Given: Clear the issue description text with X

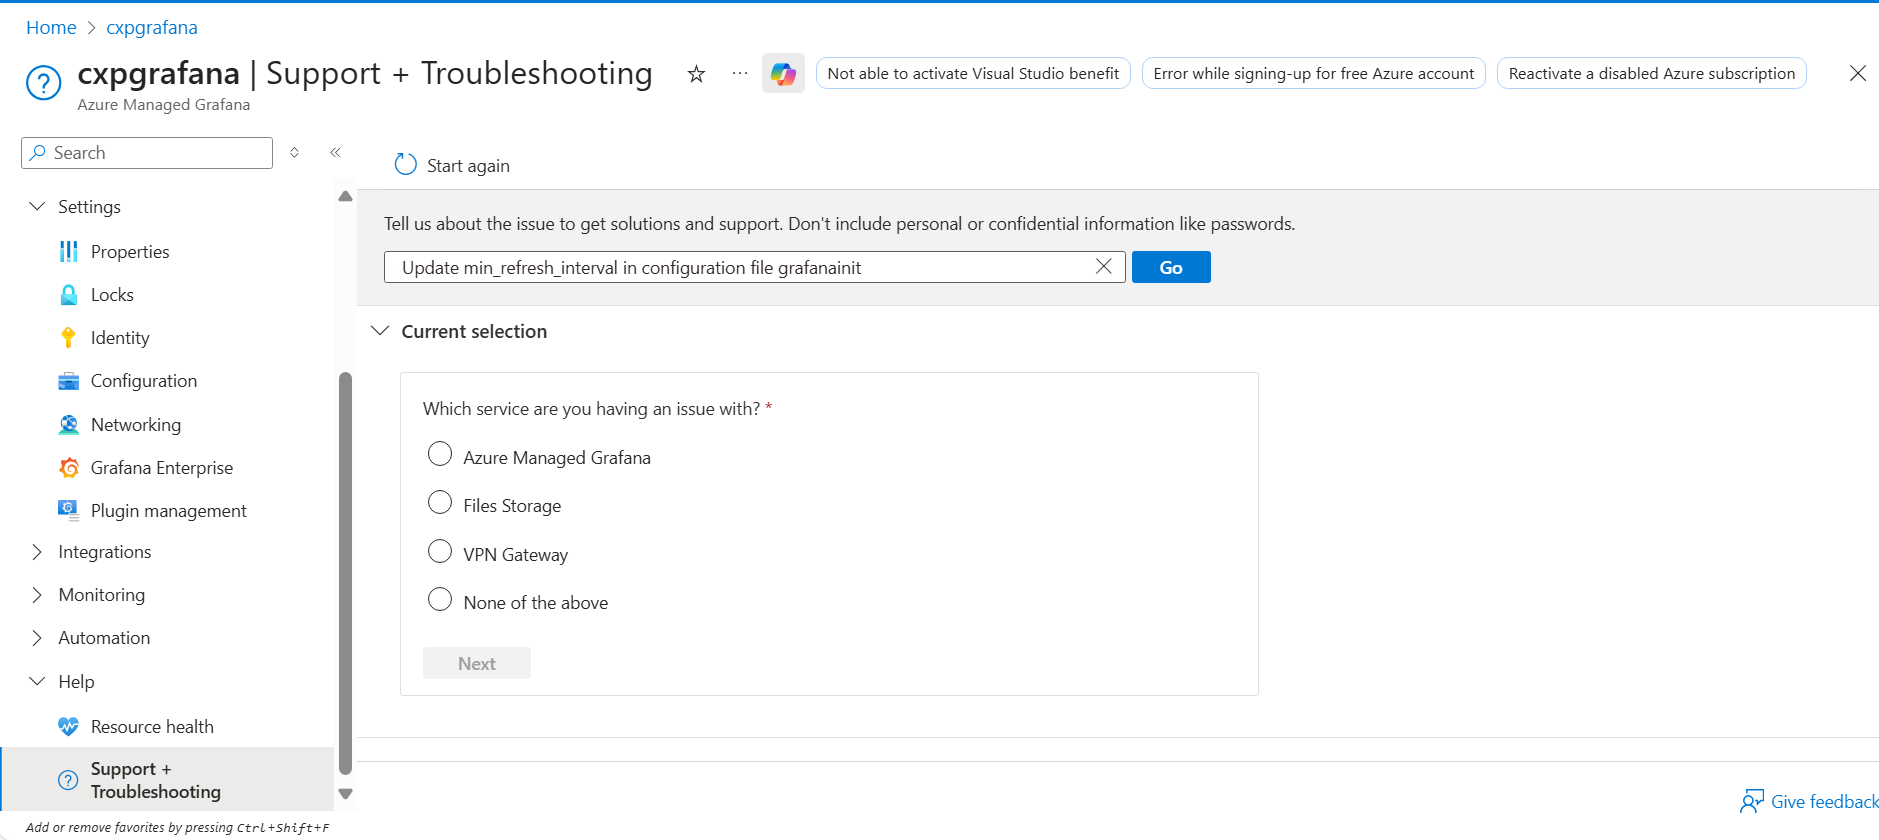Looking at the screenshot, I should [x=1103, y=267].
